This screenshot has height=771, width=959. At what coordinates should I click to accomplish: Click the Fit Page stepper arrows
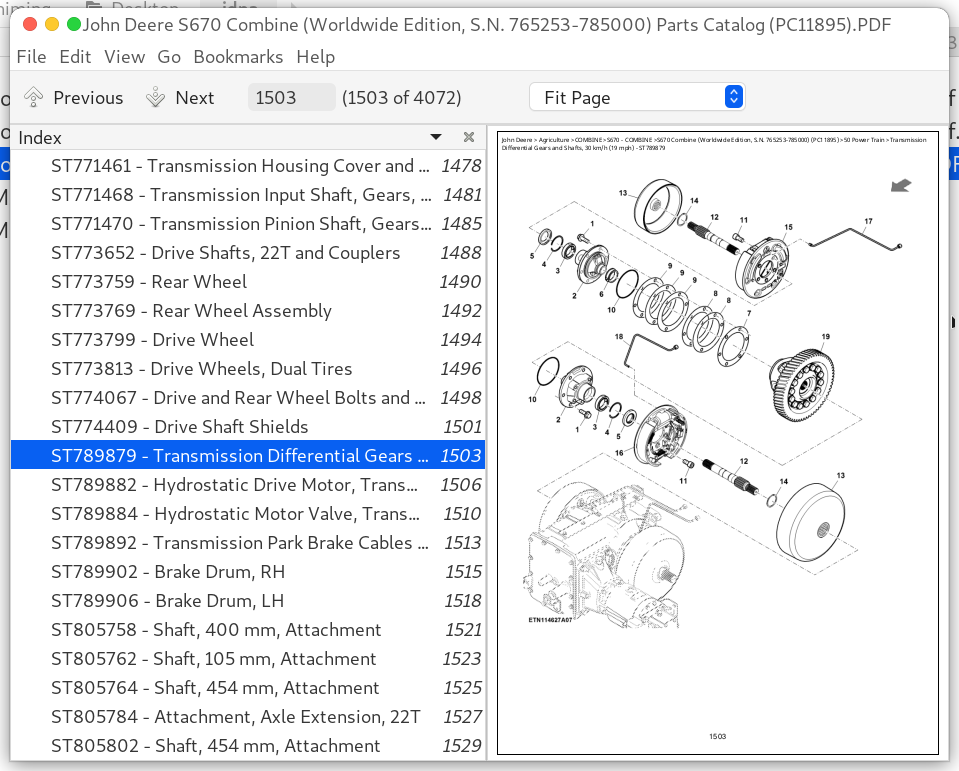point(733,96)
